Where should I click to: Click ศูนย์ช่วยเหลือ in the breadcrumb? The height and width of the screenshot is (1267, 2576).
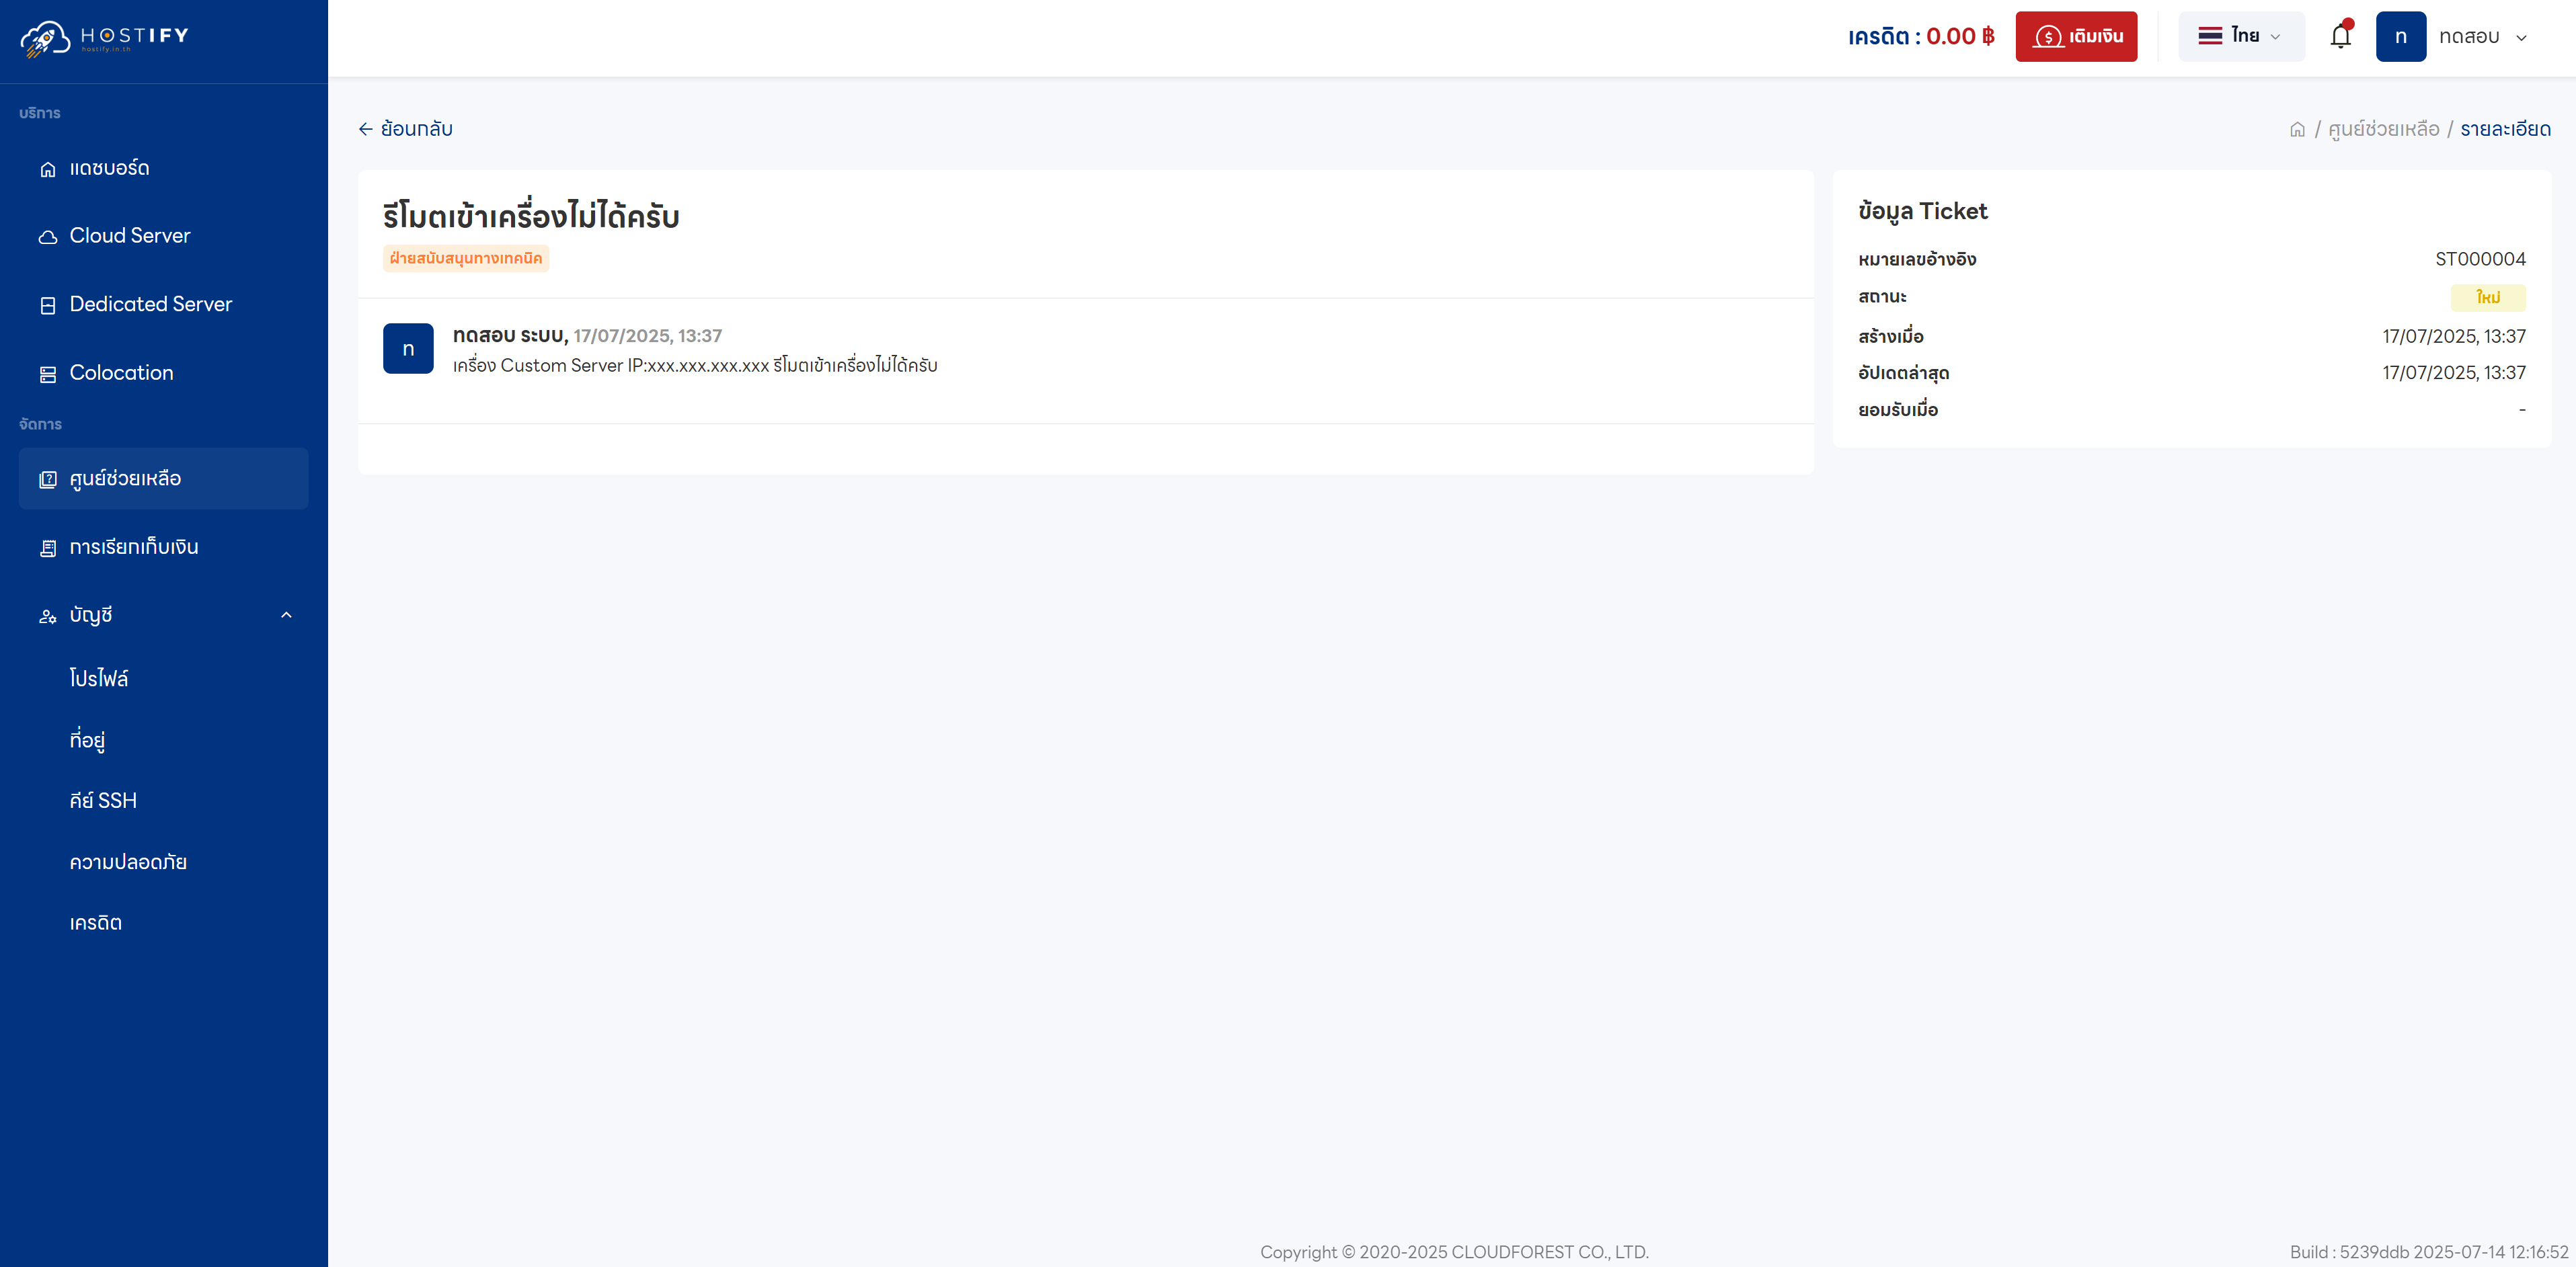[2383, 129]
